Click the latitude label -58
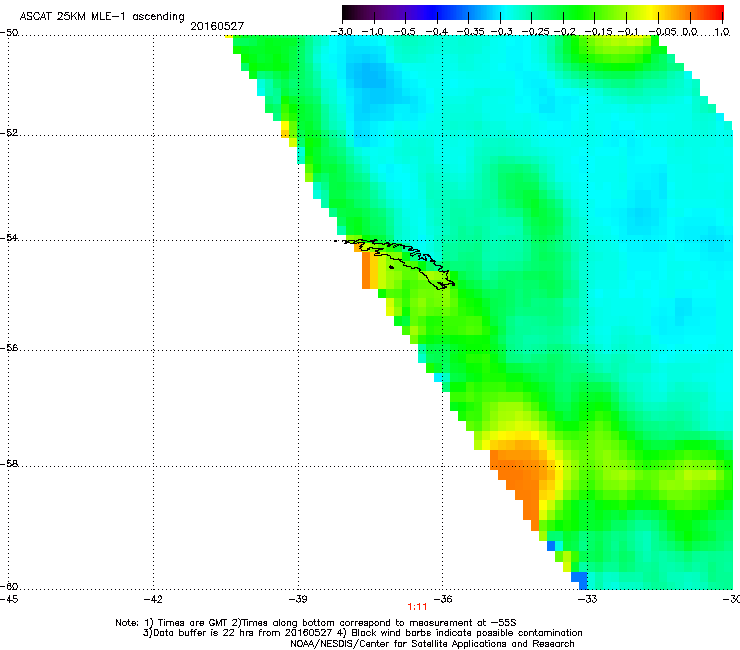The width and height of the screenshot is (740, 650). [x=9, y=464]
